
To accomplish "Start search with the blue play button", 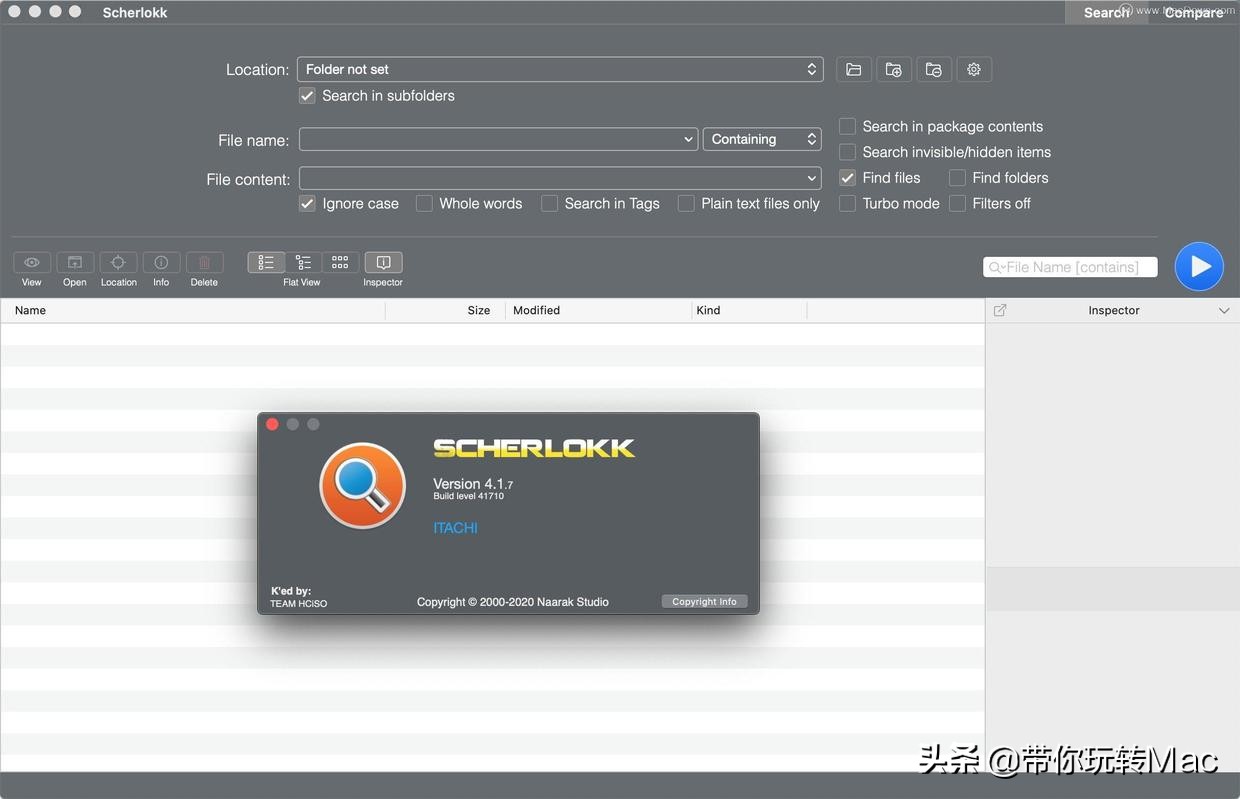I will pyautogui.click(x=1199, y=266).
